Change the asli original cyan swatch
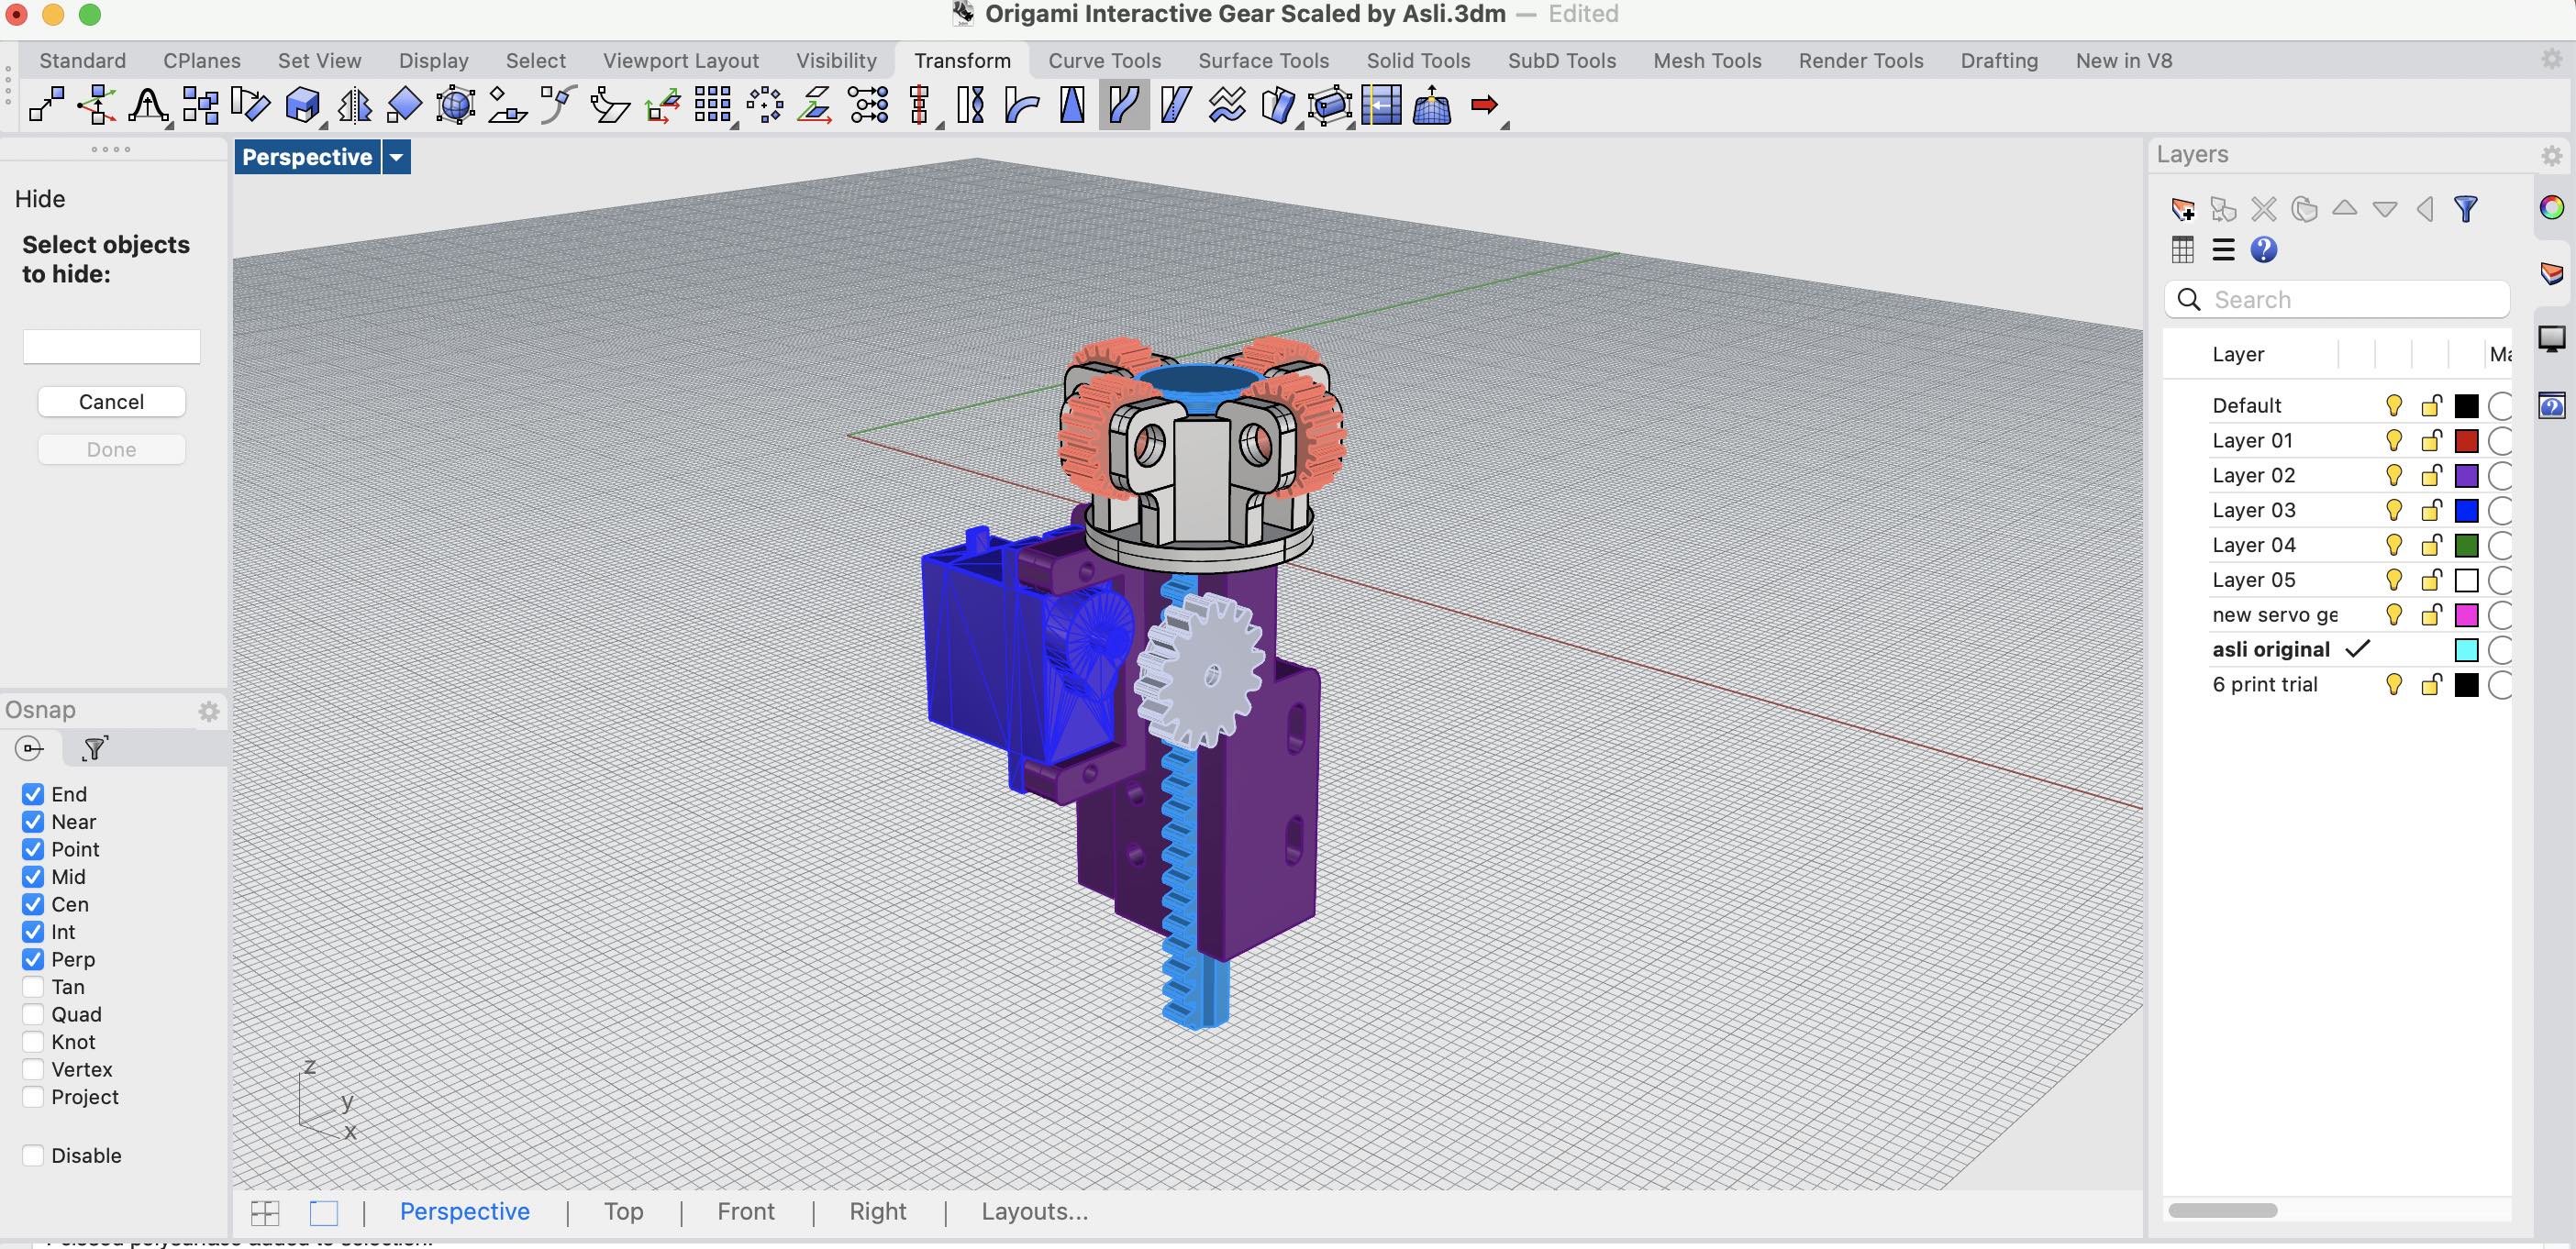 [x=2467, y=650]
